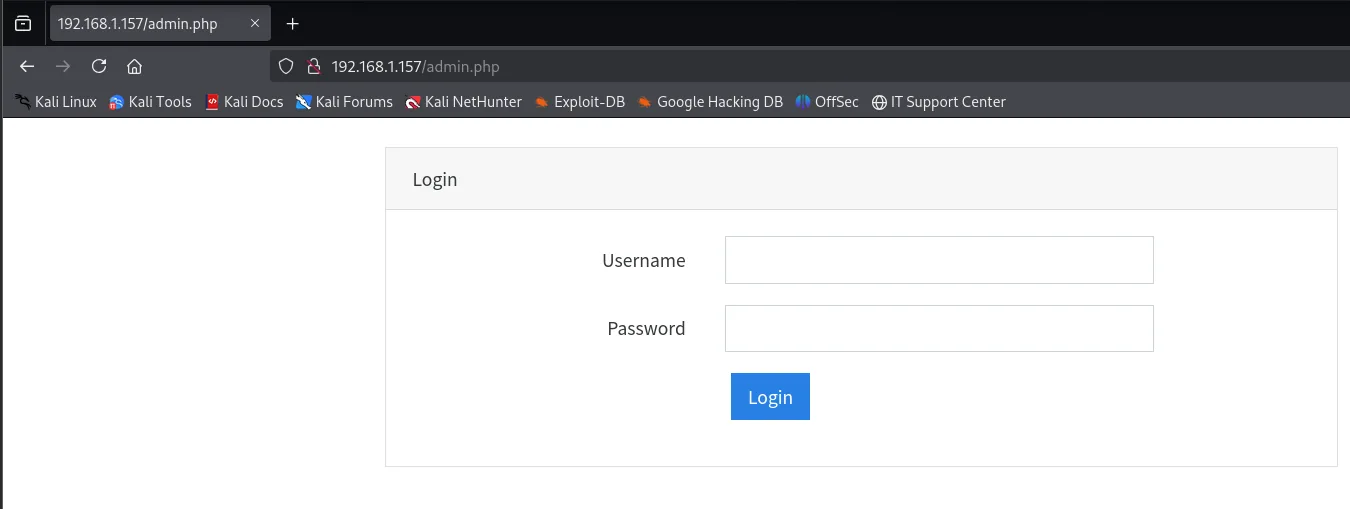Close the 192.168.1.157/admin.php tab
This screenshot has height=509, width=1350.
(255, 23)
